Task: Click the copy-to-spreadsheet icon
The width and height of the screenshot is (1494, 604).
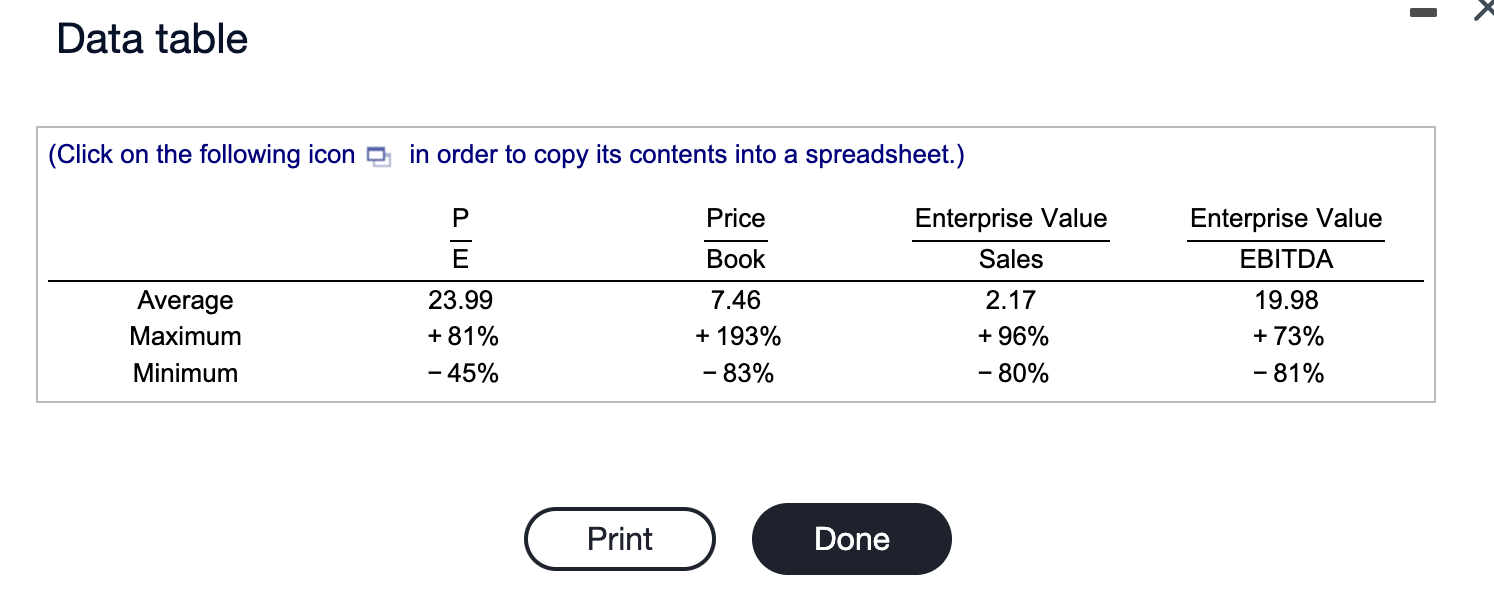Action: (377, 156)
